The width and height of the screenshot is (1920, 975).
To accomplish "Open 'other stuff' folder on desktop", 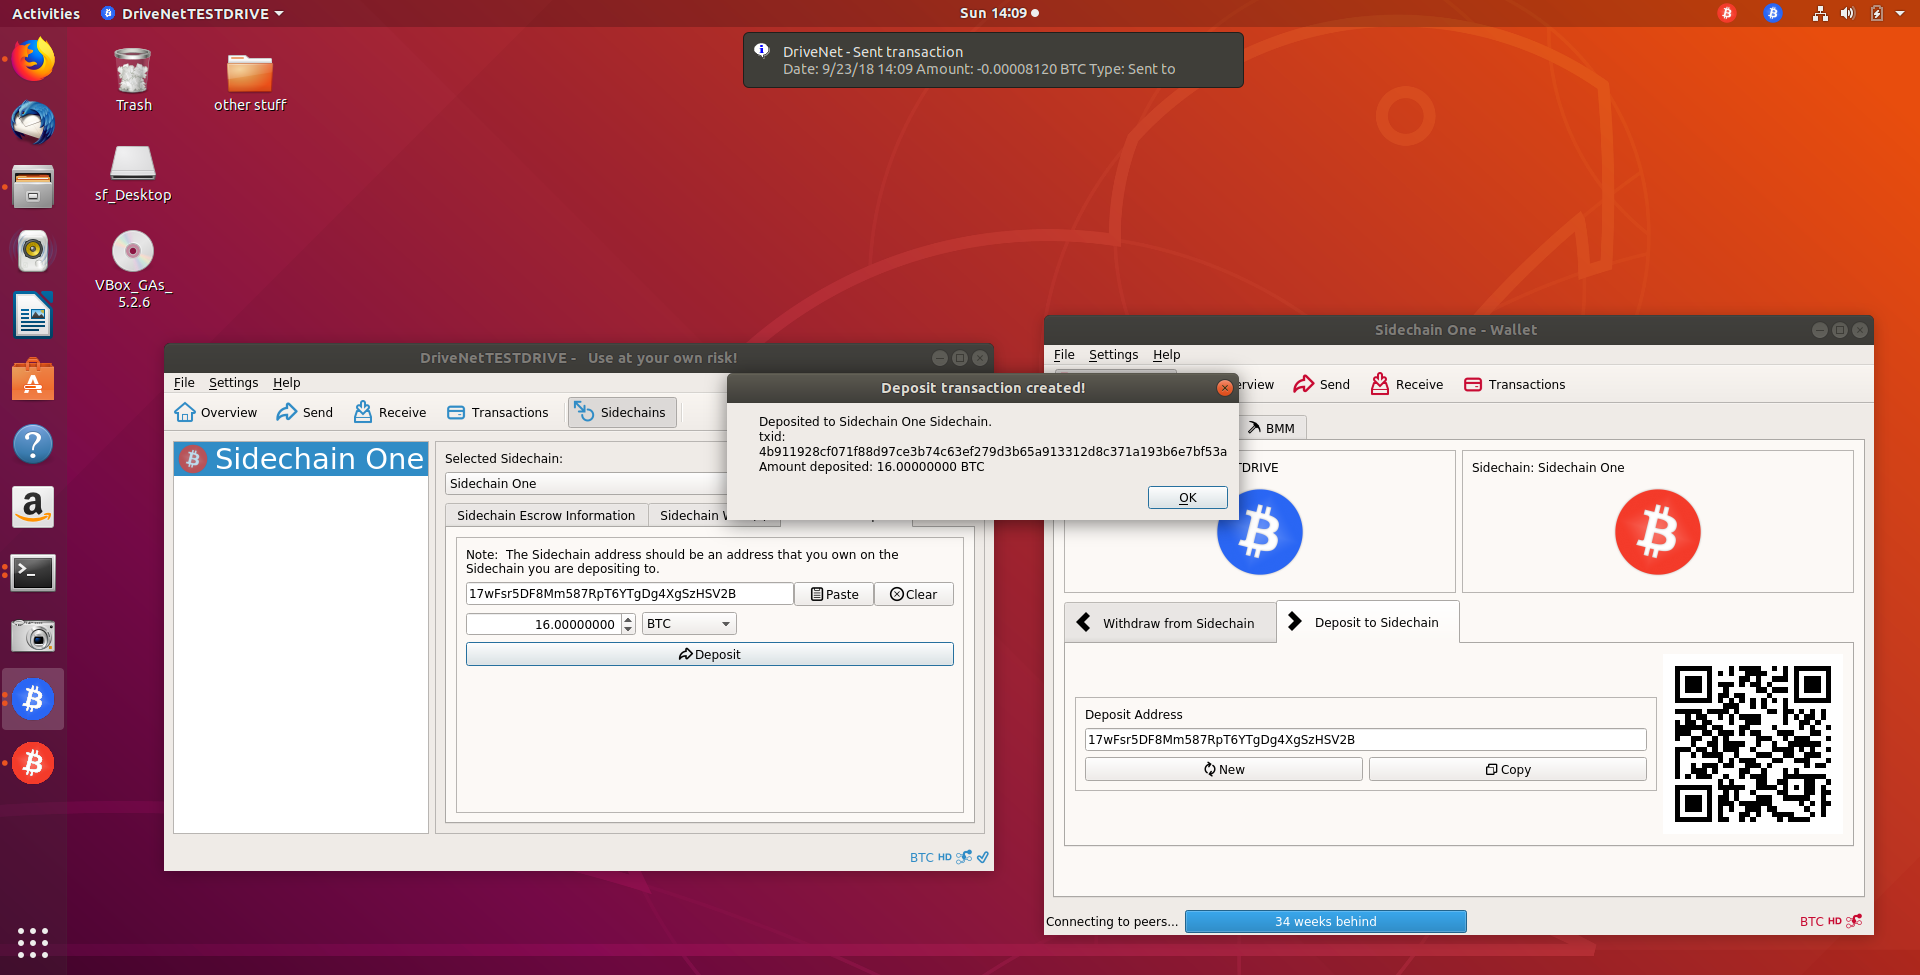I will pyautogui.click(x=250, y=80).
